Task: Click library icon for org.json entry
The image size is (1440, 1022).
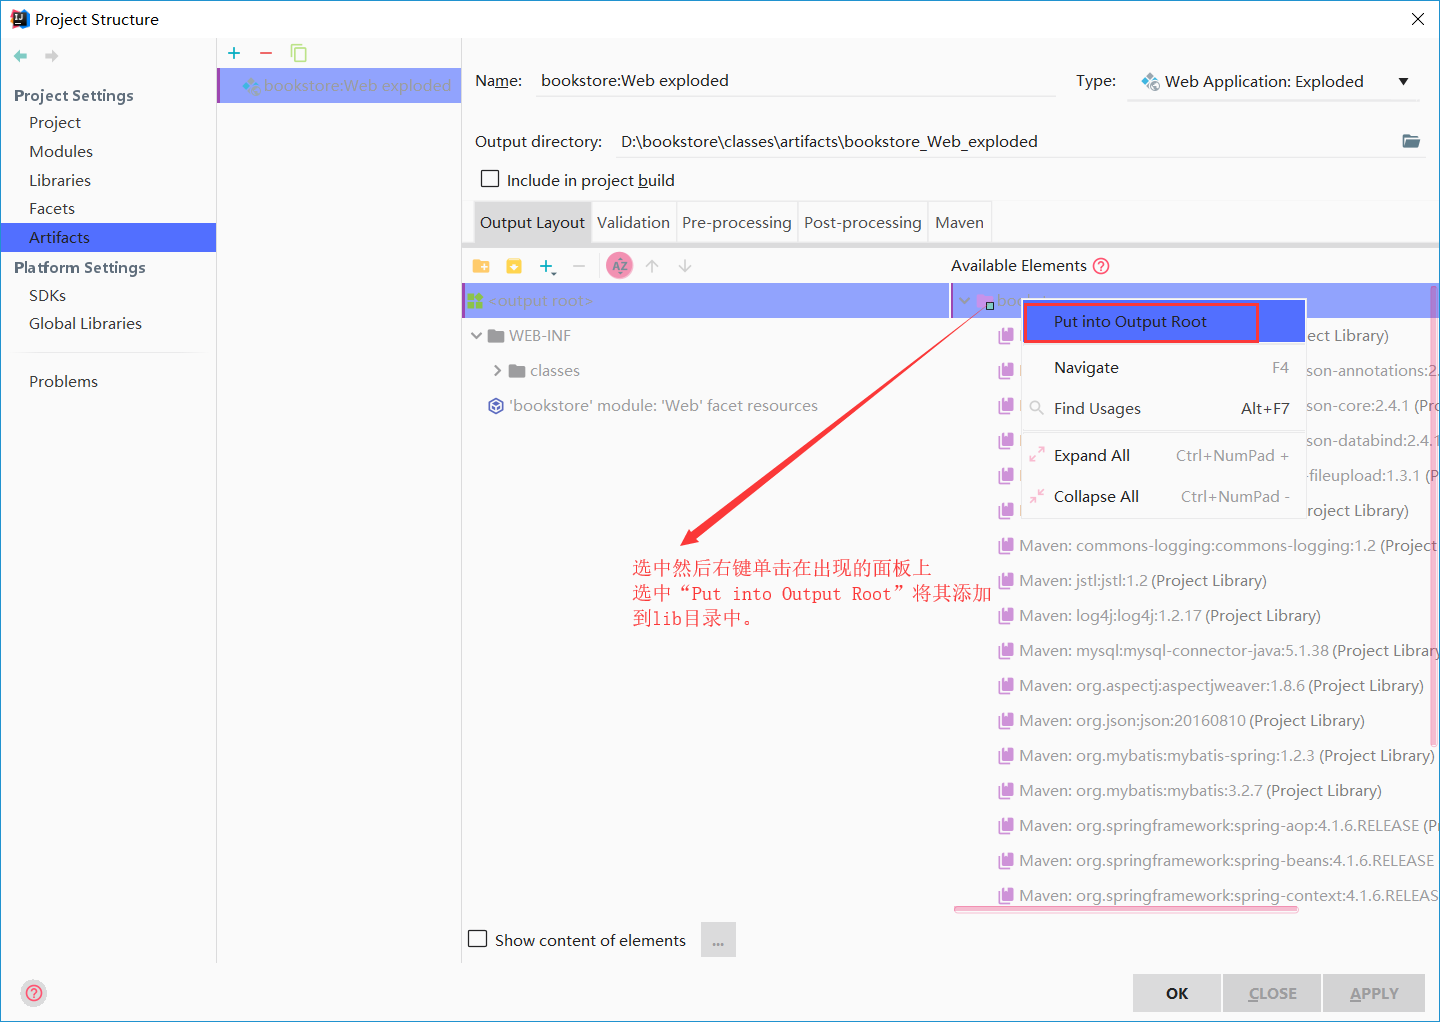Action: [1006, 721]
